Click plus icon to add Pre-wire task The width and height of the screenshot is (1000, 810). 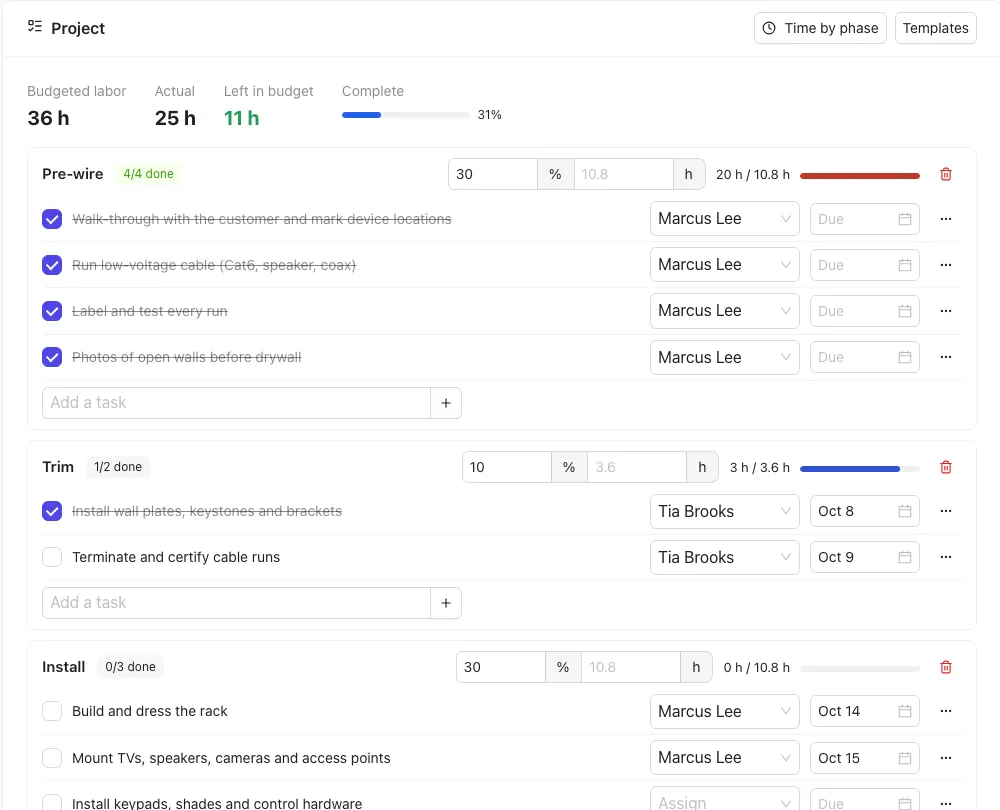(x=446, y=403)
